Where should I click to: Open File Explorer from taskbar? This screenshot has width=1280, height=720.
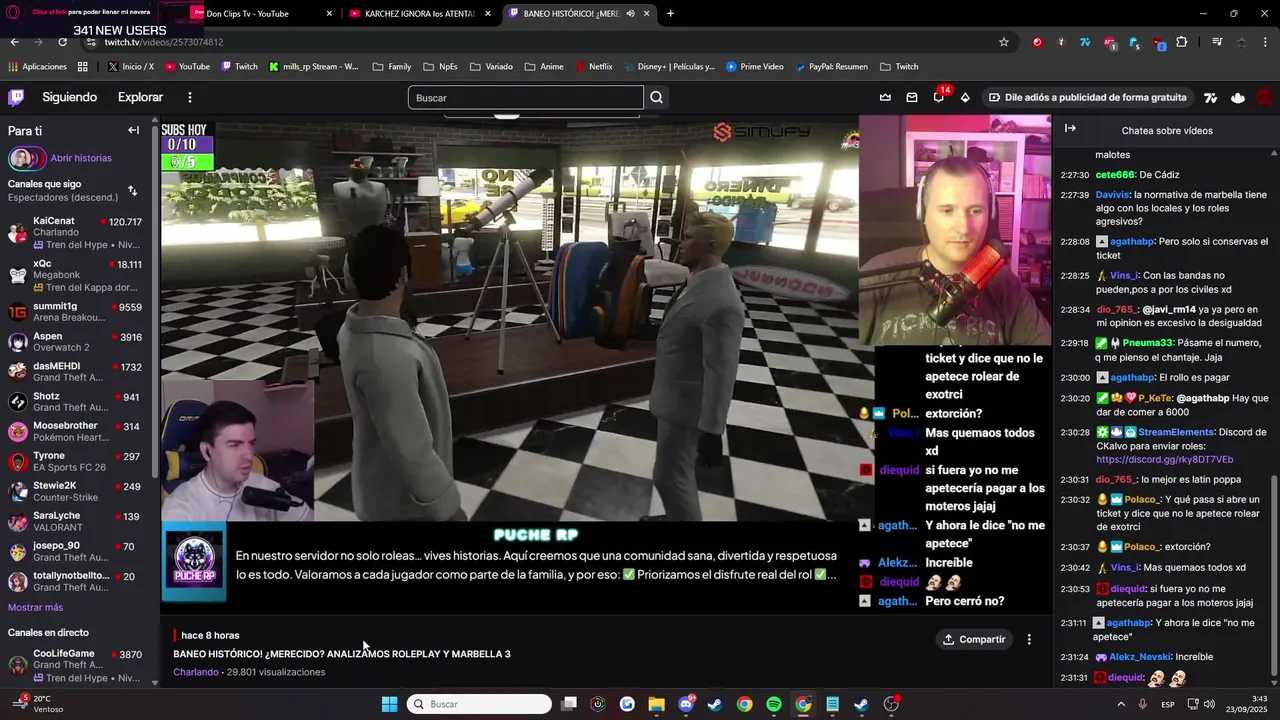(656, 704)
